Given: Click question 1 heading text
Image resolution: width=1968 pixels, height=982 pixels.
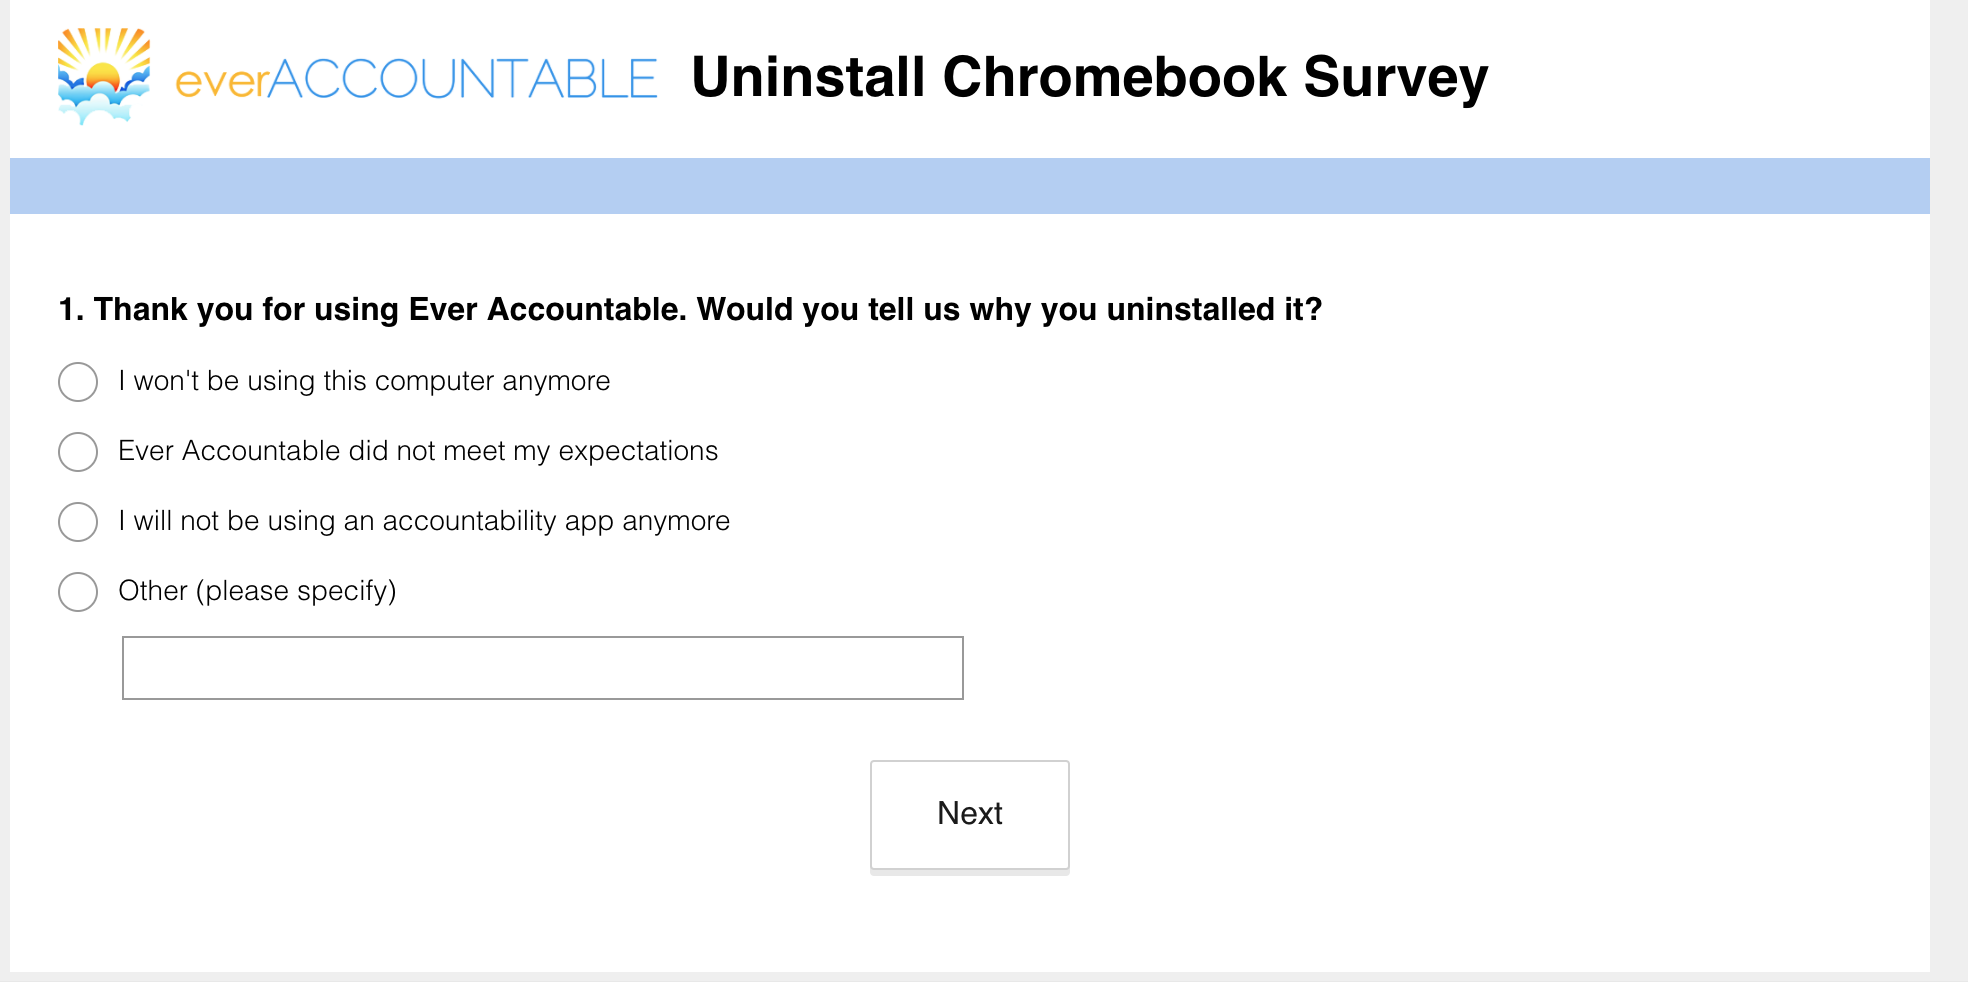Looking at the screenshot, I should [x=690, y=310].
